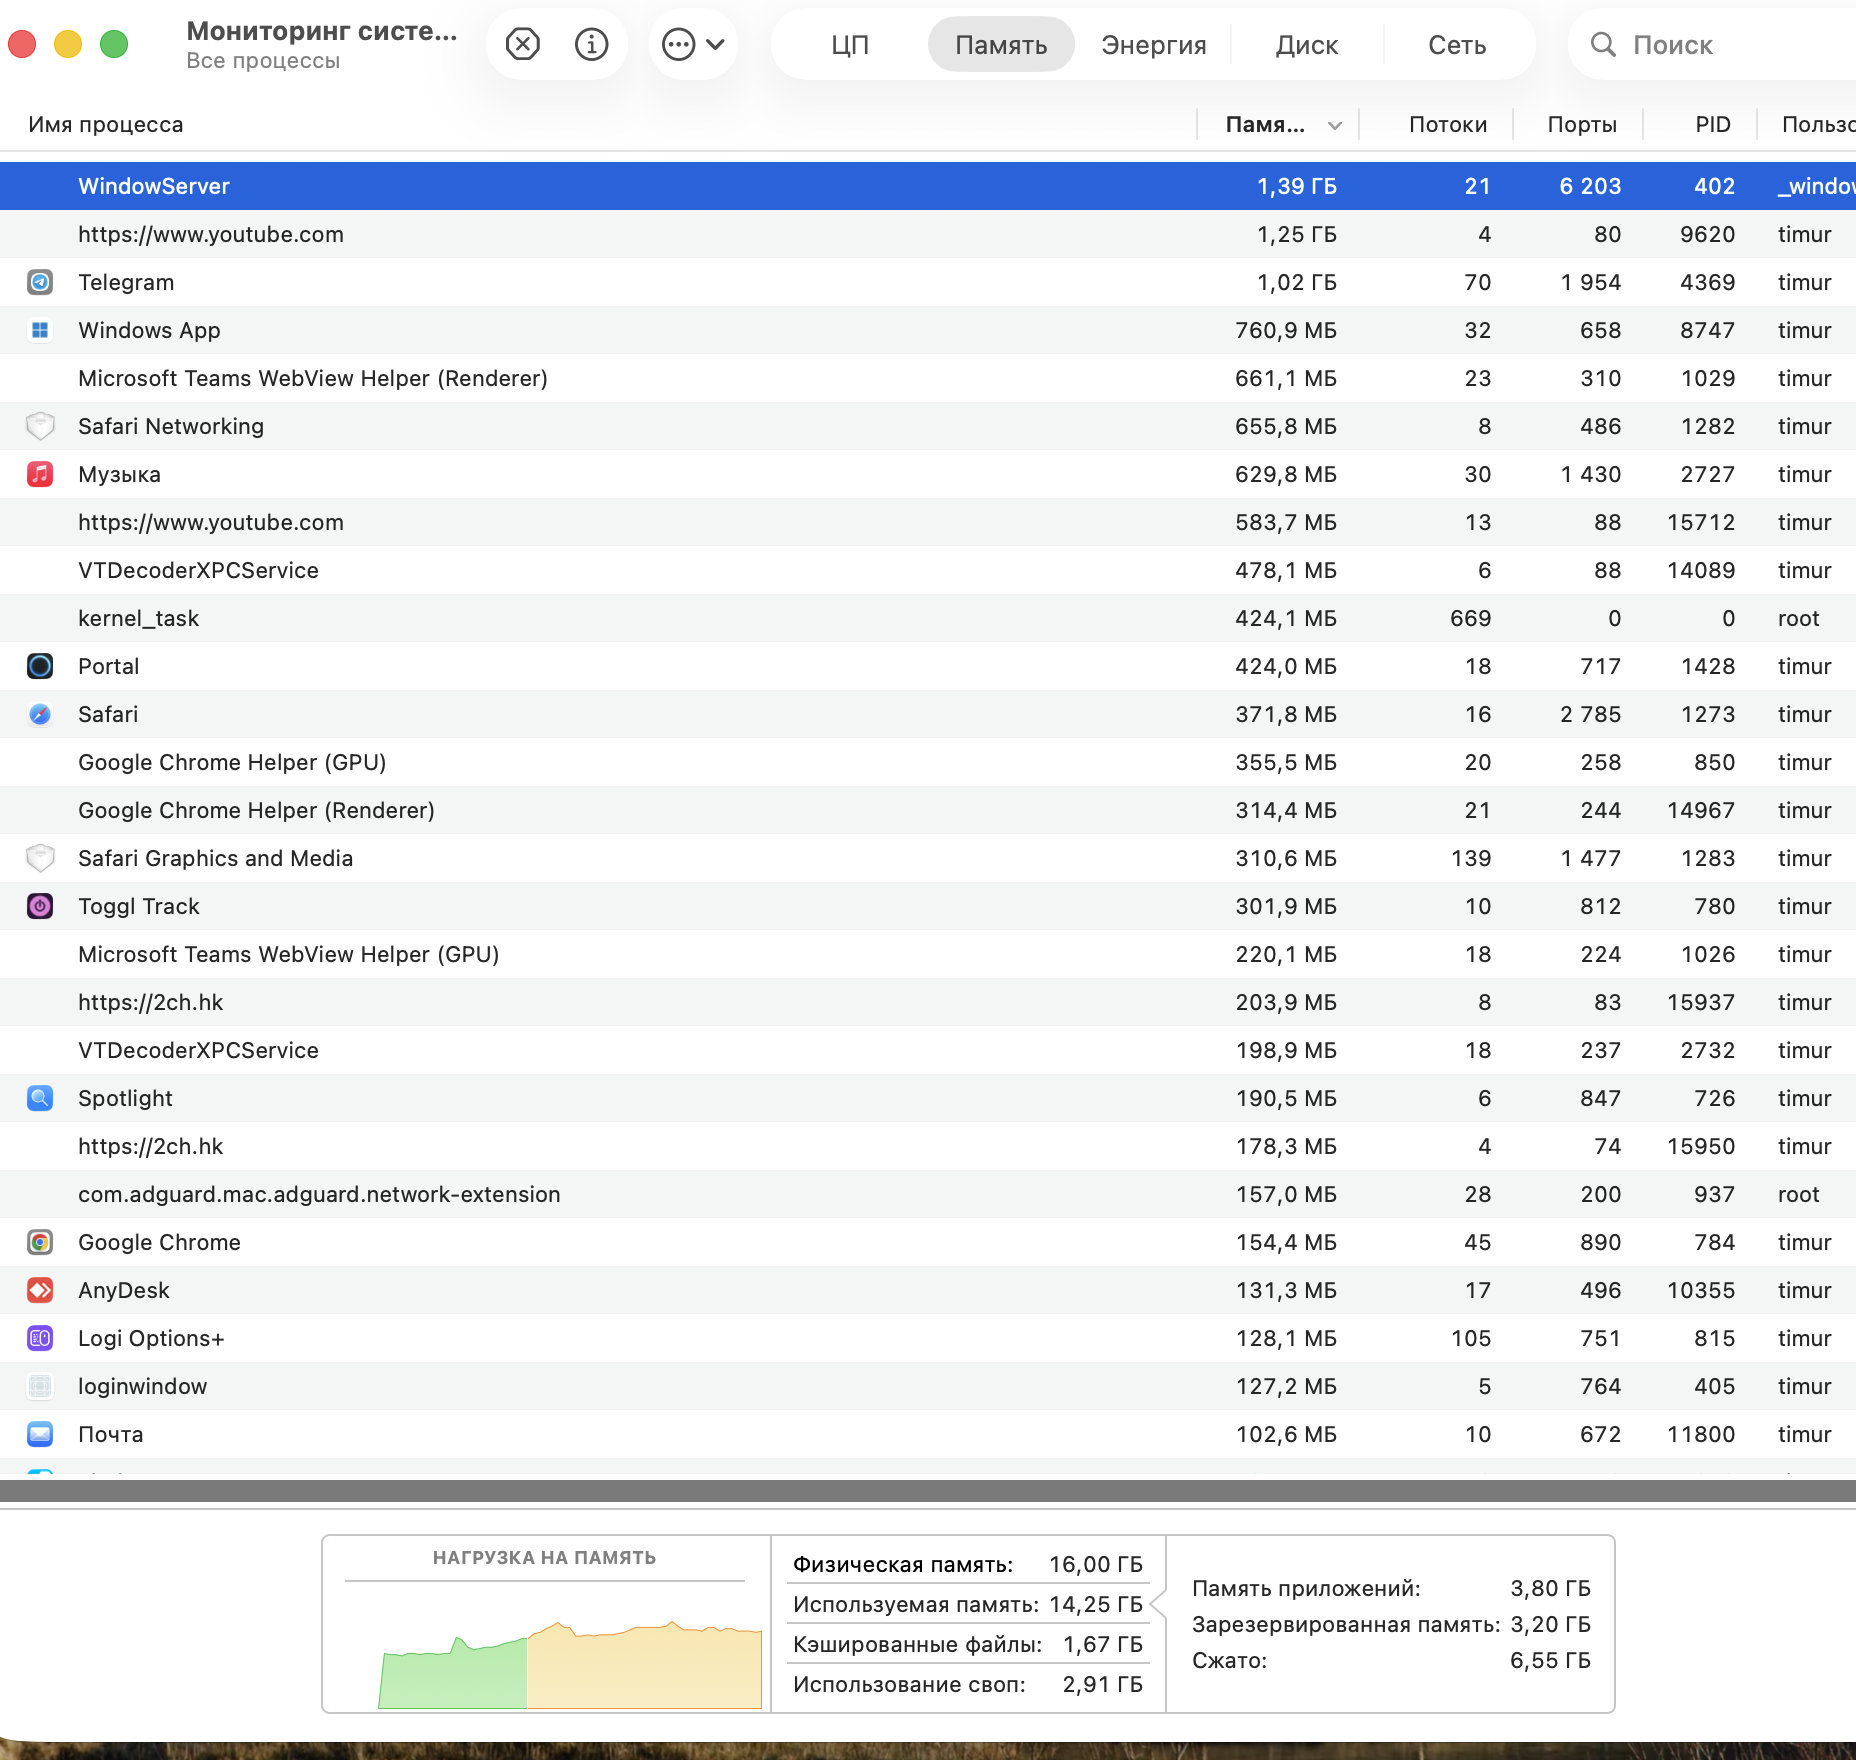Switch to the Память tab
The image size is (1856, 1760).
coord(1001,45)
